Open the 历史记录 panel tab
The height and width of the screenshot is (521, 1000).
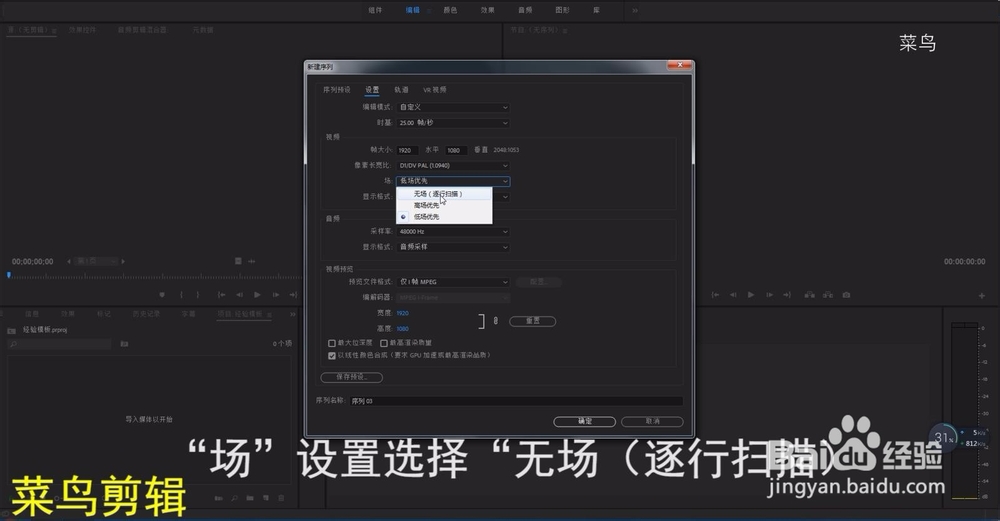point(146,314)
